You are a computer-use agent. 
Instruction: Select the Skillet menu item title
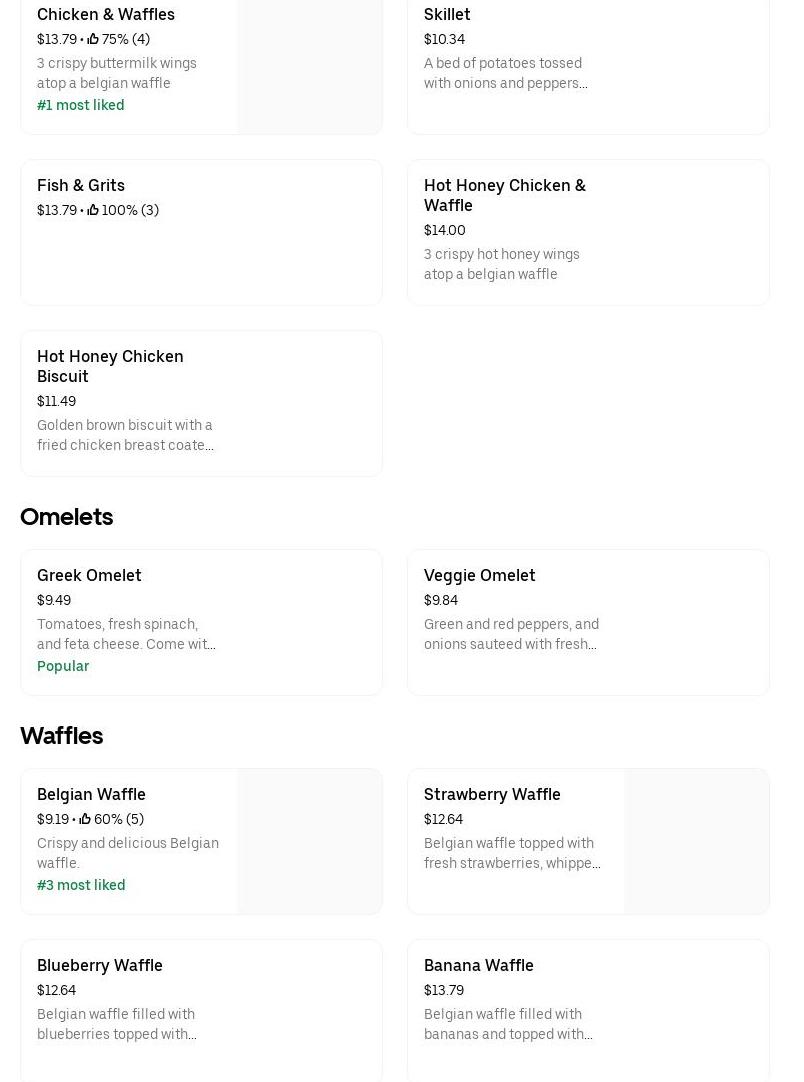(447, 15)
